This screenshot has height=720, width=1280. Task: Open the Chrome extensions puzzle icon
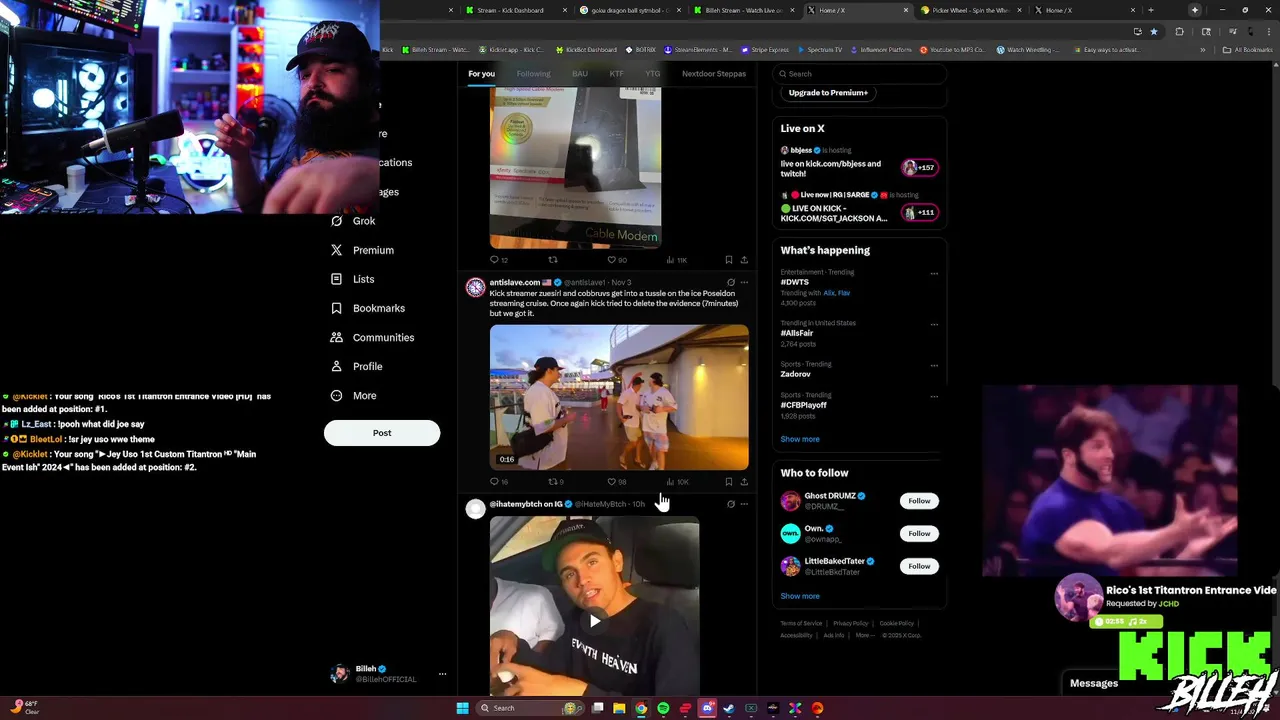click(x=1179, y=31)
